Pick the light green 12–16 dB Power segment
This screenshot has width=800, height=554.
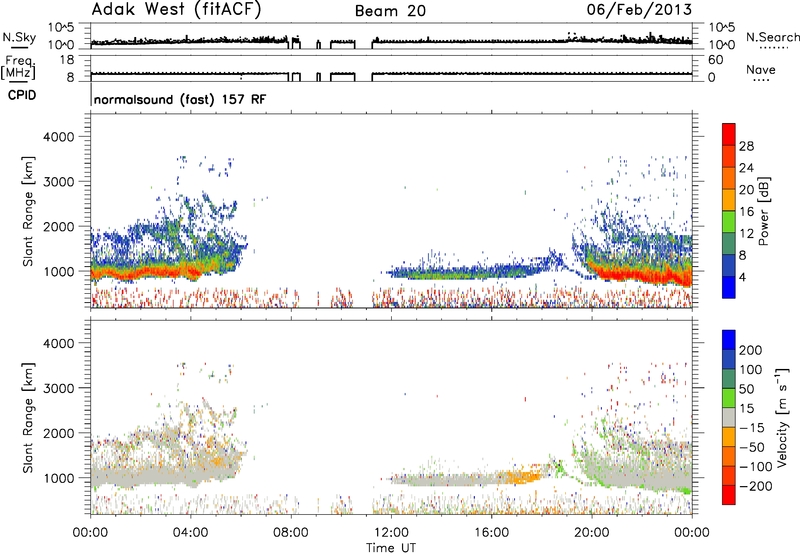point(729,222)
